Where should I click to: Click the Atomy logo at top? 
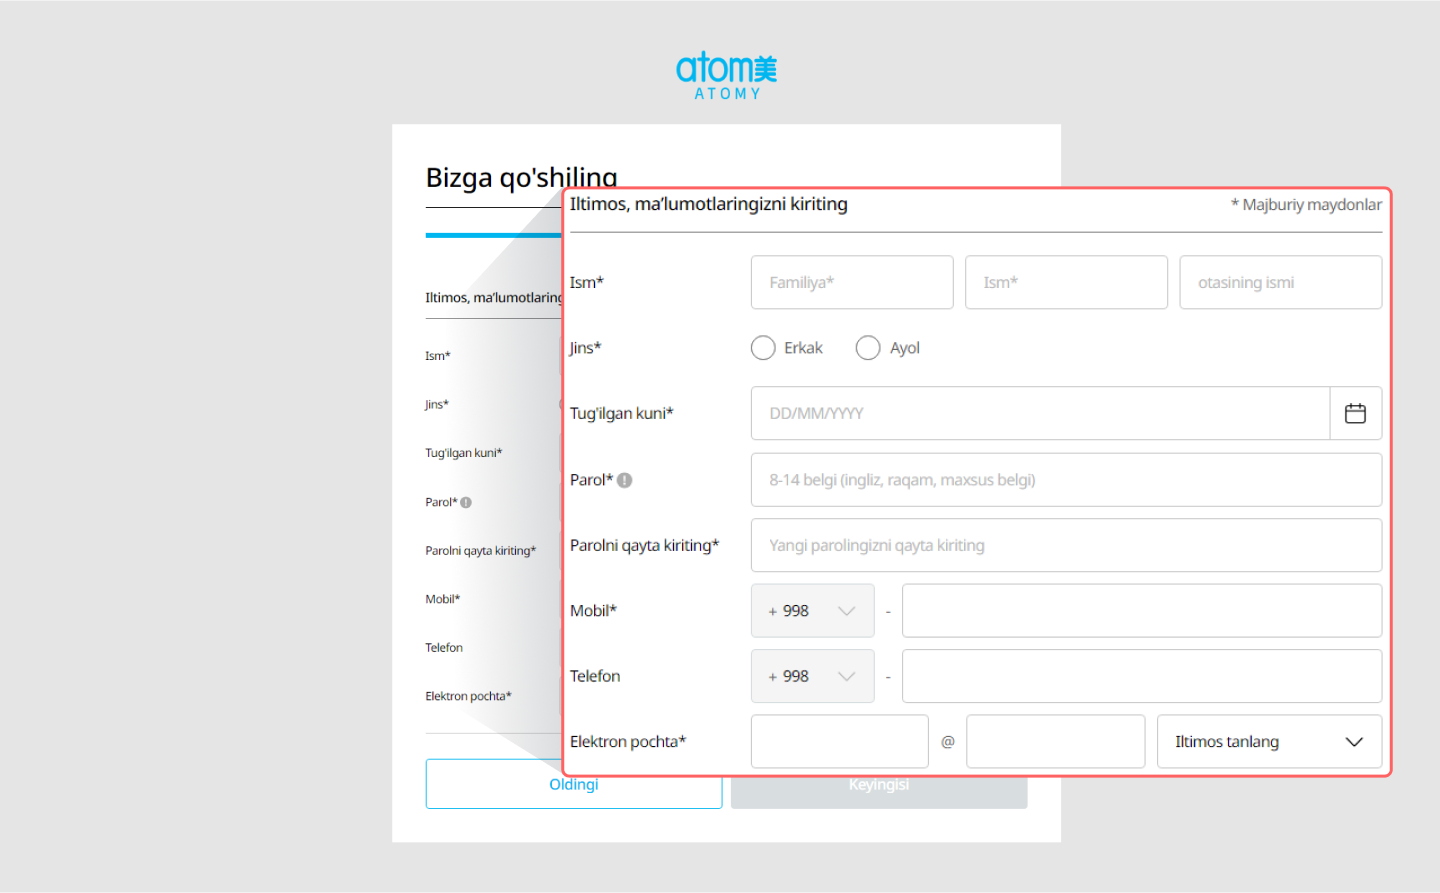[x=726, y=75]
